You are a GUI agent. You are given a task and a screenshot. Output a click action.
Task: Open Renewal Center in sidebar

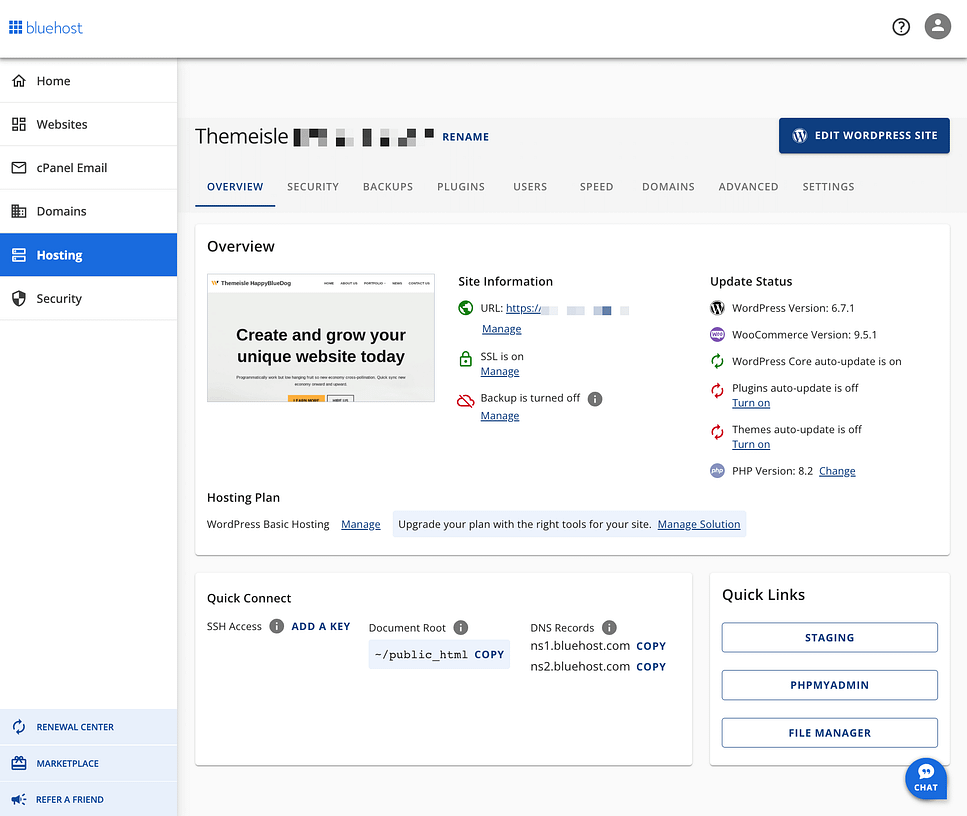[x=75, y=727]
